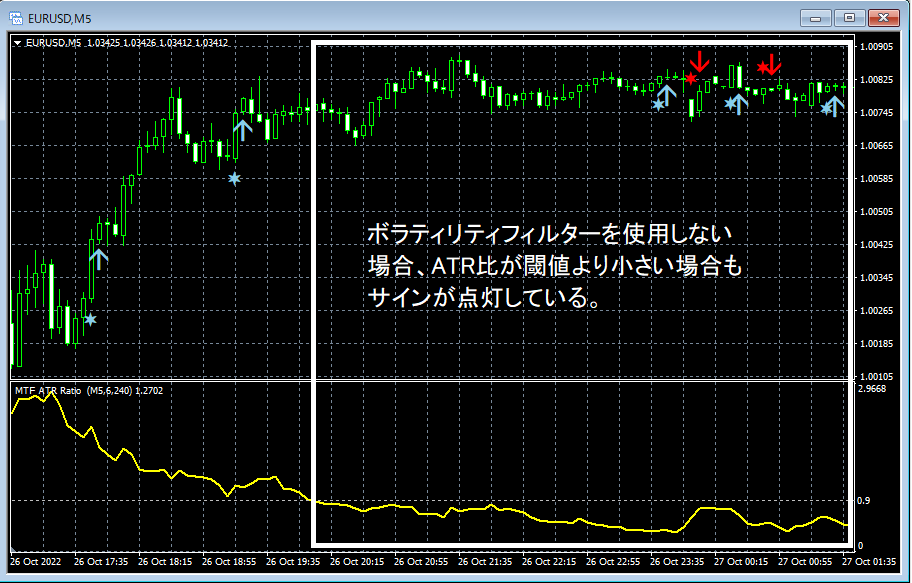Click the time axis label 26 Oct 20:15

tap(357, 562)
